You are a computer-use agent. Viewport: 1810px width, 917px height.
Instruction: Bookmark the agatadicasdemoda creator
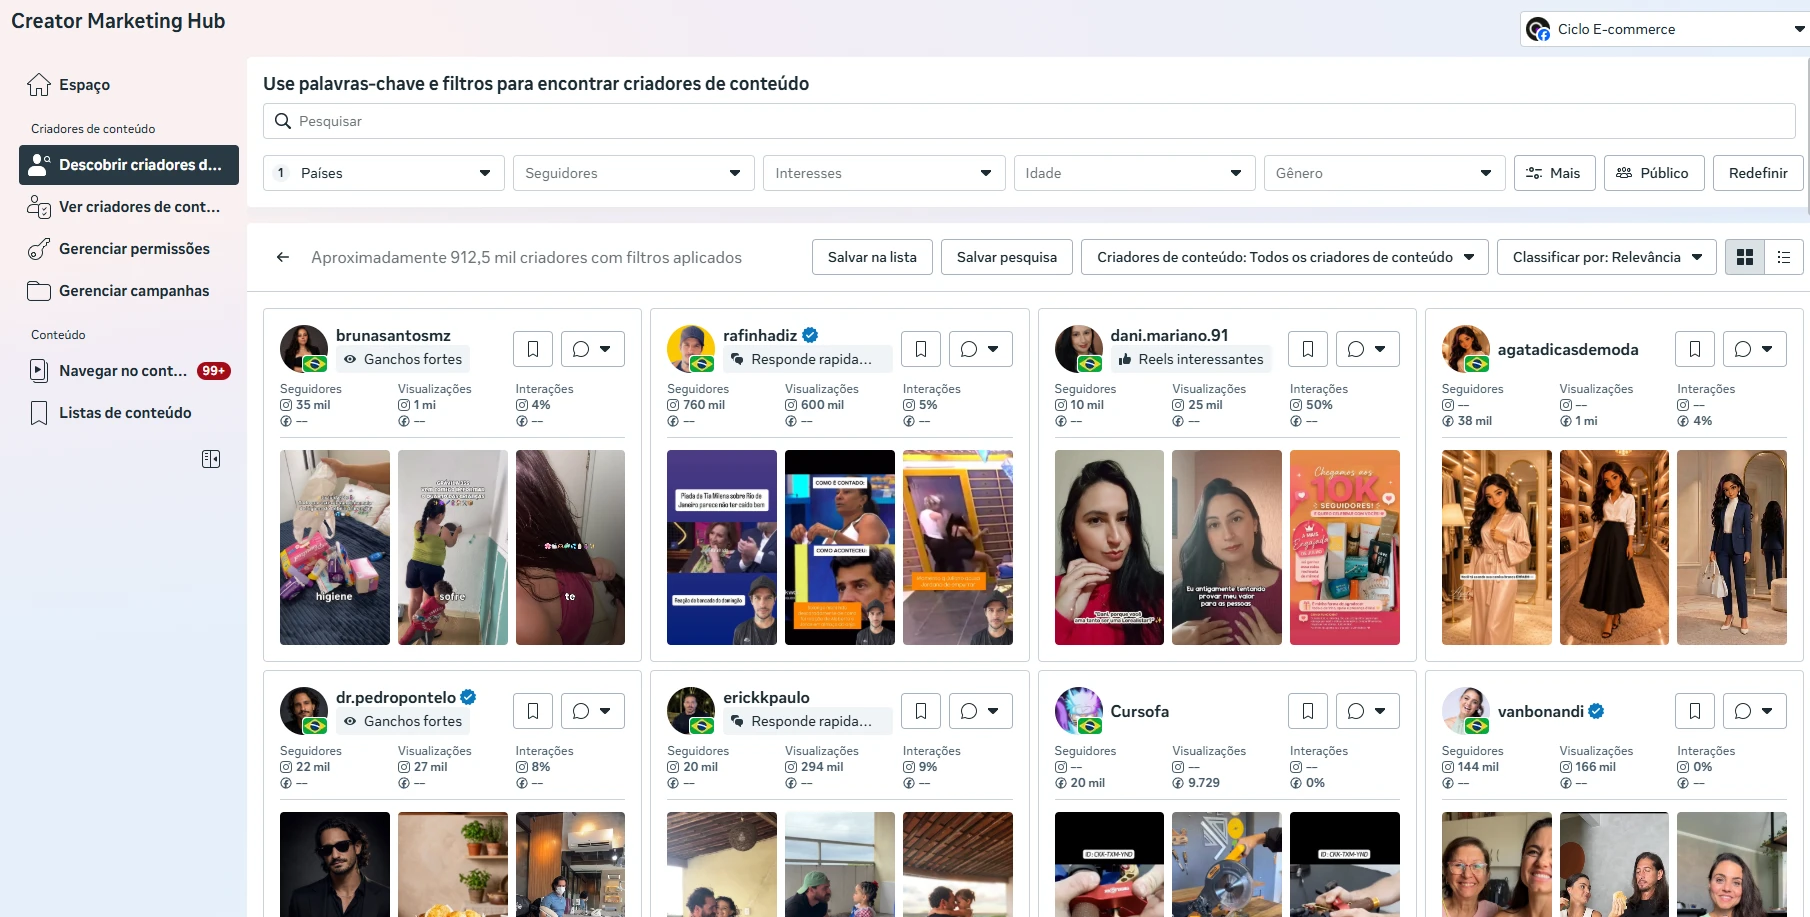1695,349
